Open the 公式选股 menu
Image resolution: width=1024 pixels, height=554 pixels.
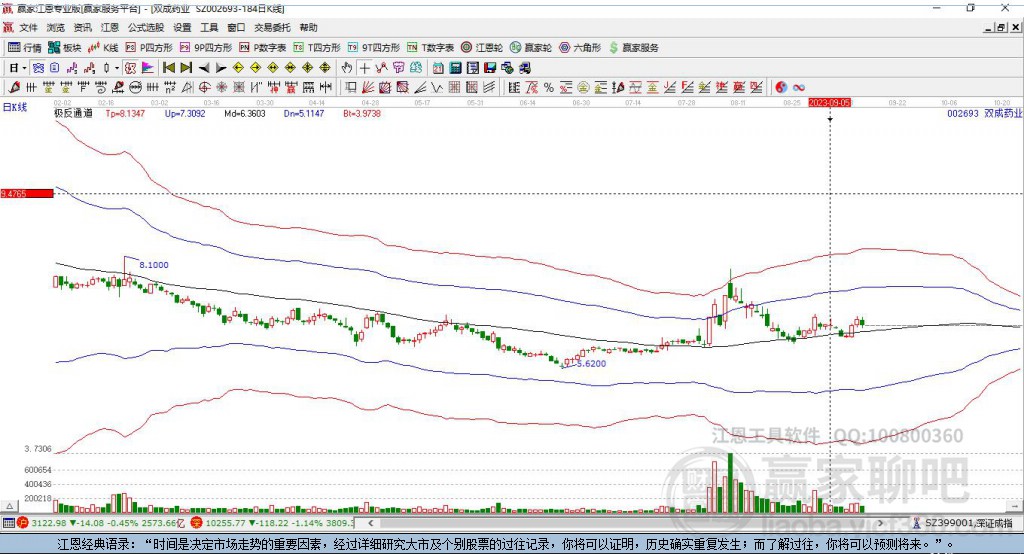pyautogui.click(x=146, y=27)
